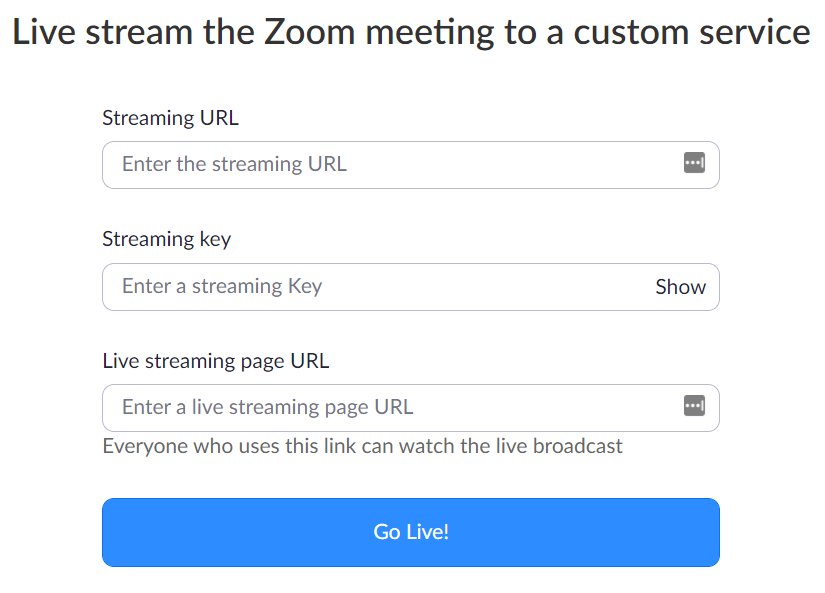The width and height of the screenshot is (825, 593).
Task: Start the broadcast with Go Live!
Action: point(411,532)
